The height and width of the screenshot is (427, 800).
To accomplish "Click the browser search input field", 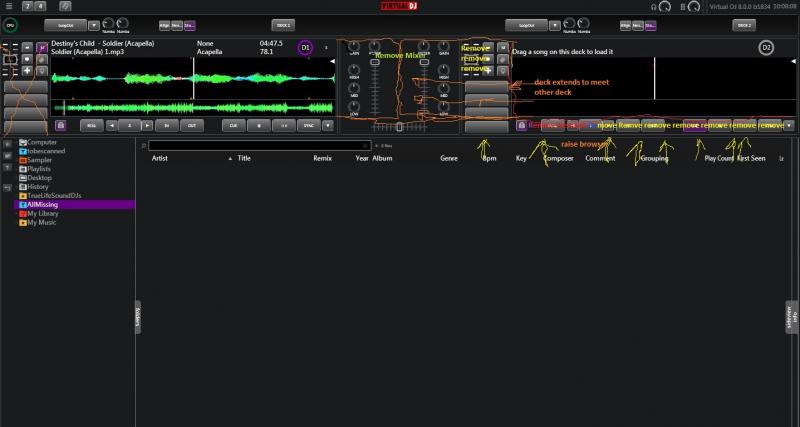I will pos(260,145).
